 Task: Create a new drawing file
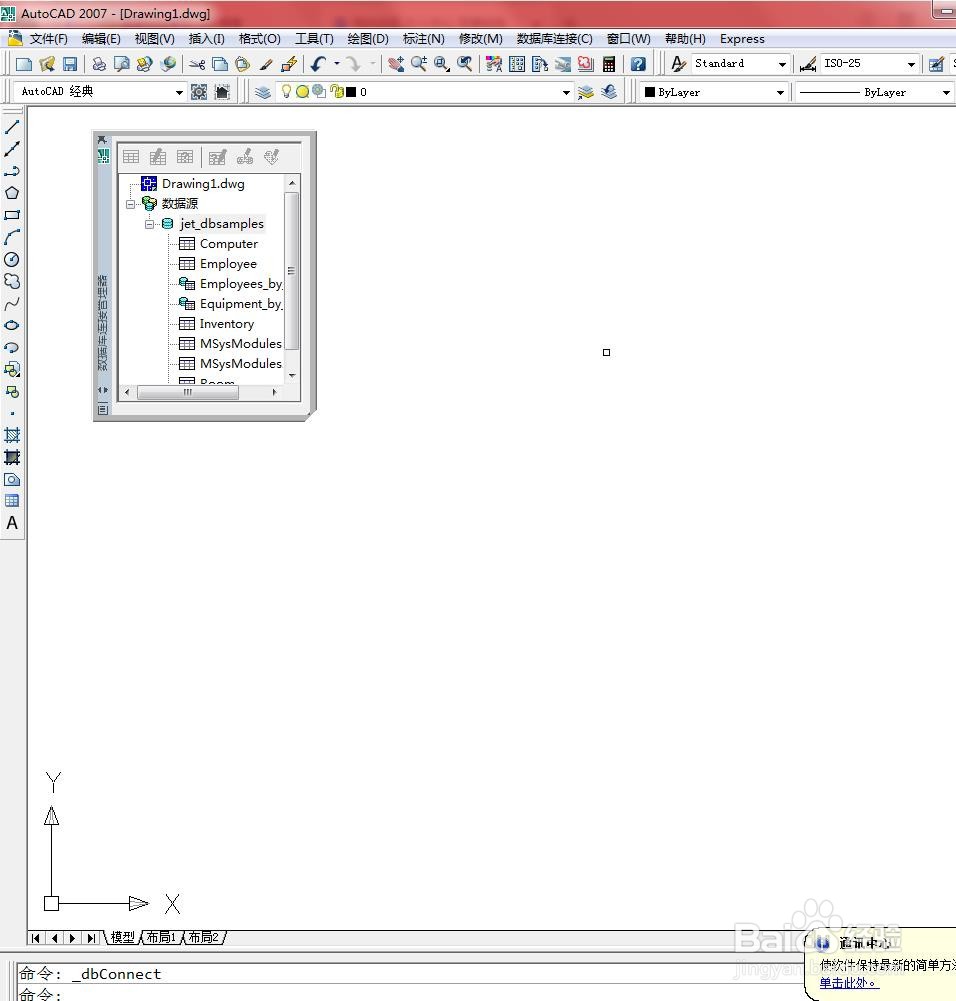click(x=24, y=64)
